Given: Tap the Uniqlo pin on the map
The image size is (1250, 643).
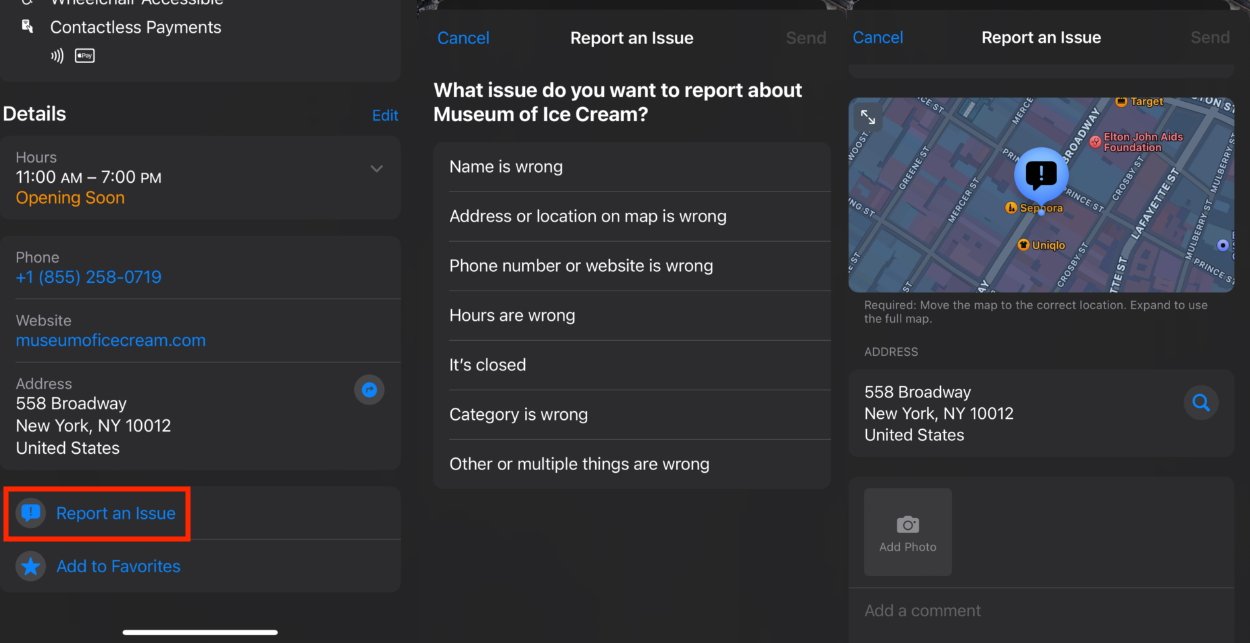Looking at the screenshot, I should (x=1025, y=244).
